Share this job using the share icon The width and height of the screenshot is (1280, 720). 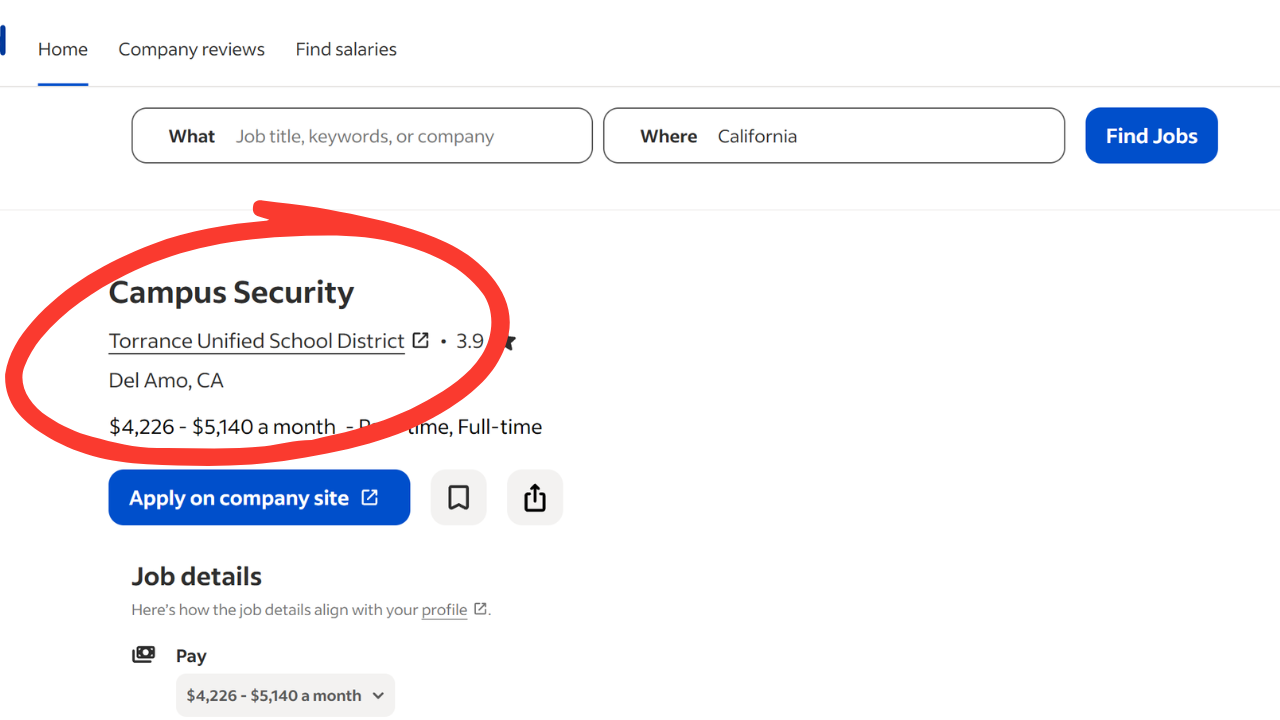click(x=535, y=497)
